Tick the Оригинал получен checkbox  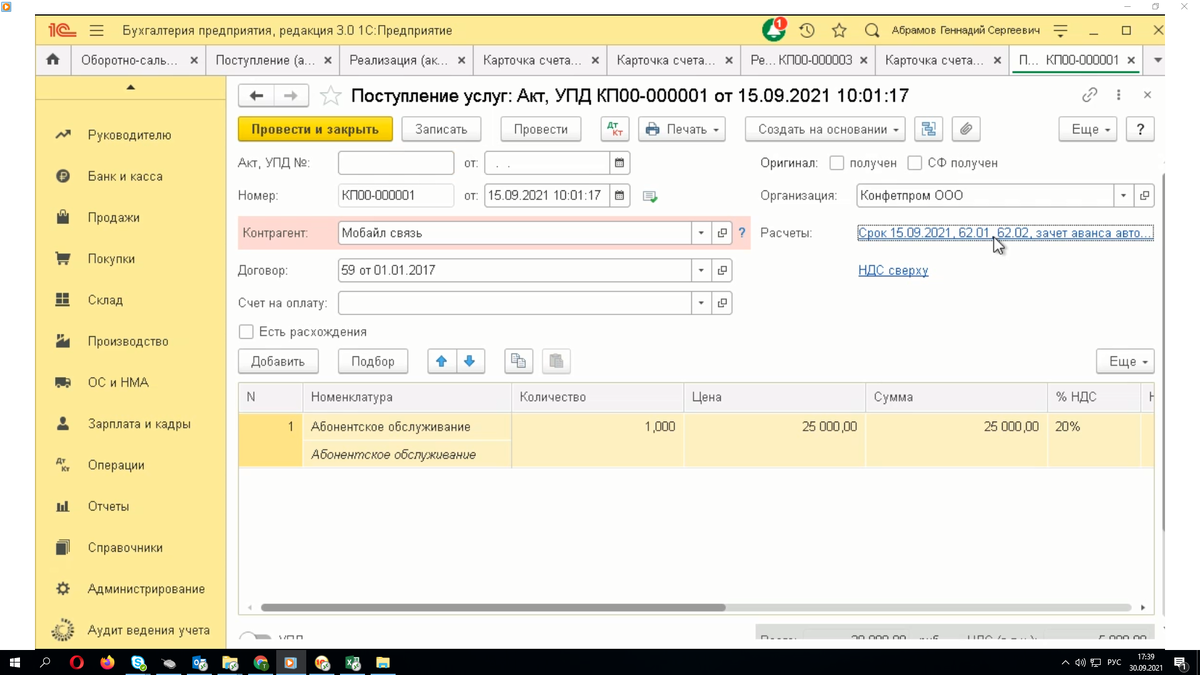(x=837, y=163)
